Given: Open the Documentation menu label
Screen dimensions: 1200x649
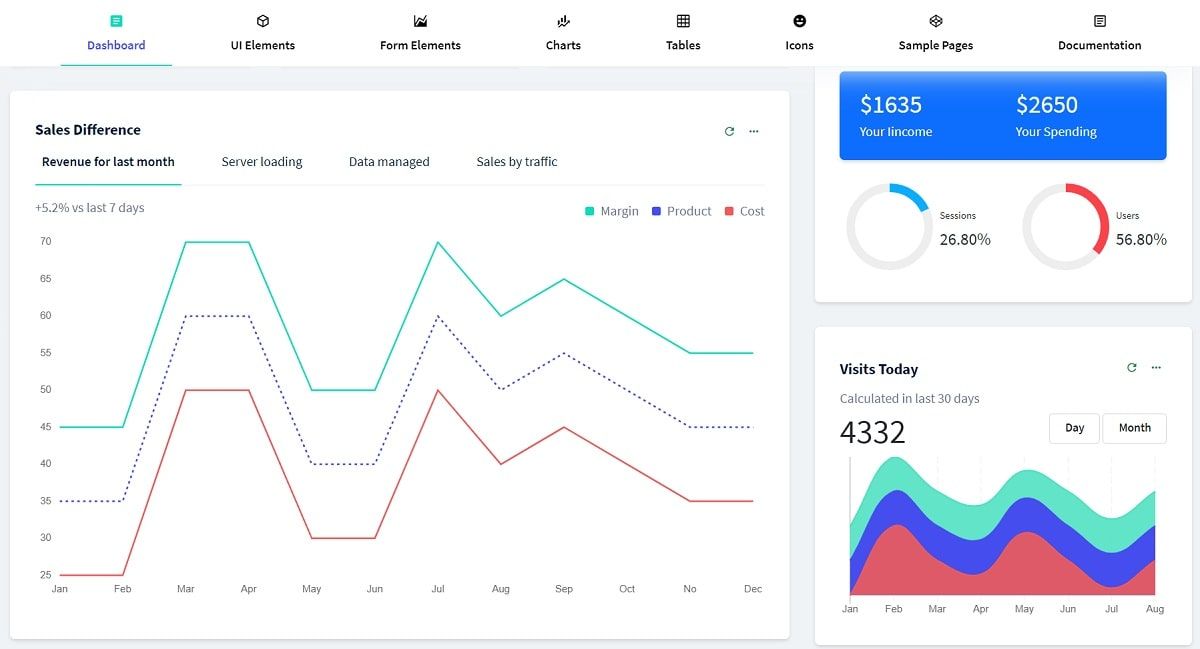Looking at the screenshot, I should 1100,45.
